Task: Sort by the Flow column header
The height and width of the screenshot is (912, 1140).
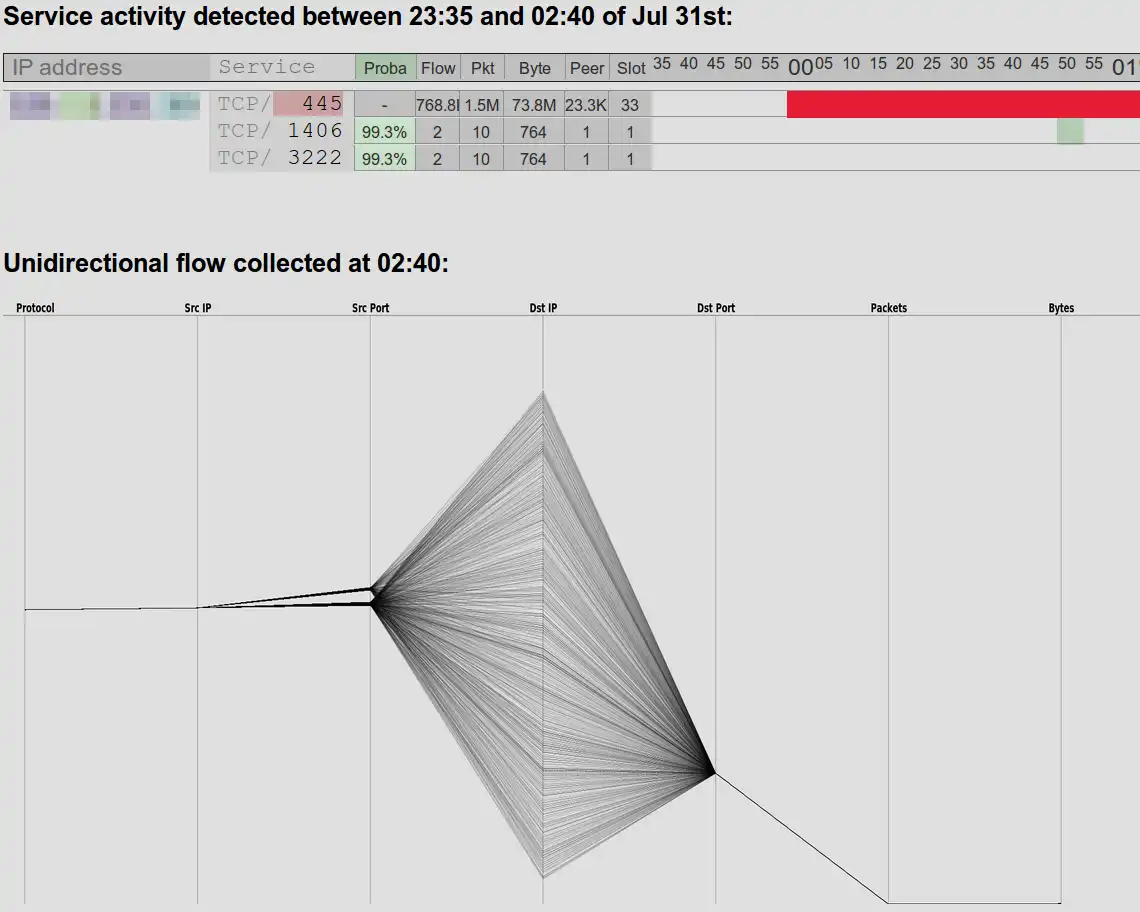Action: tap(438, 68)
